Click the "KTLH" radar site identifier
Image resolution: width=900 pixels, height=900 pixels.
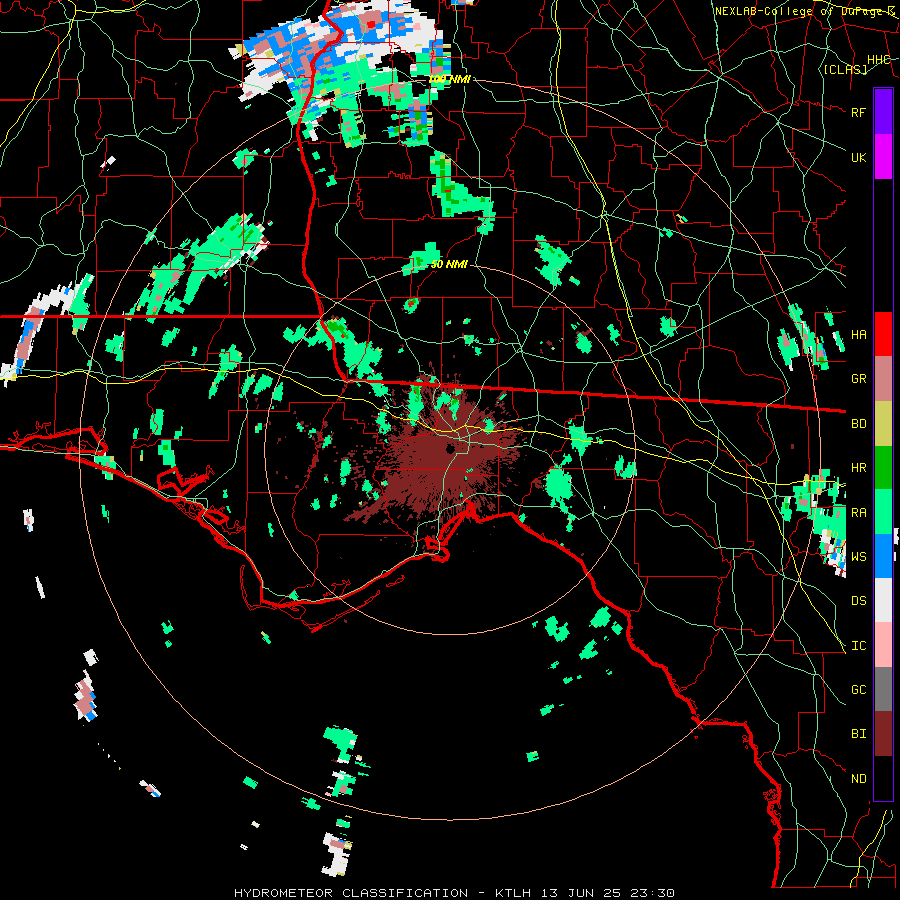[x=513, y=893]
